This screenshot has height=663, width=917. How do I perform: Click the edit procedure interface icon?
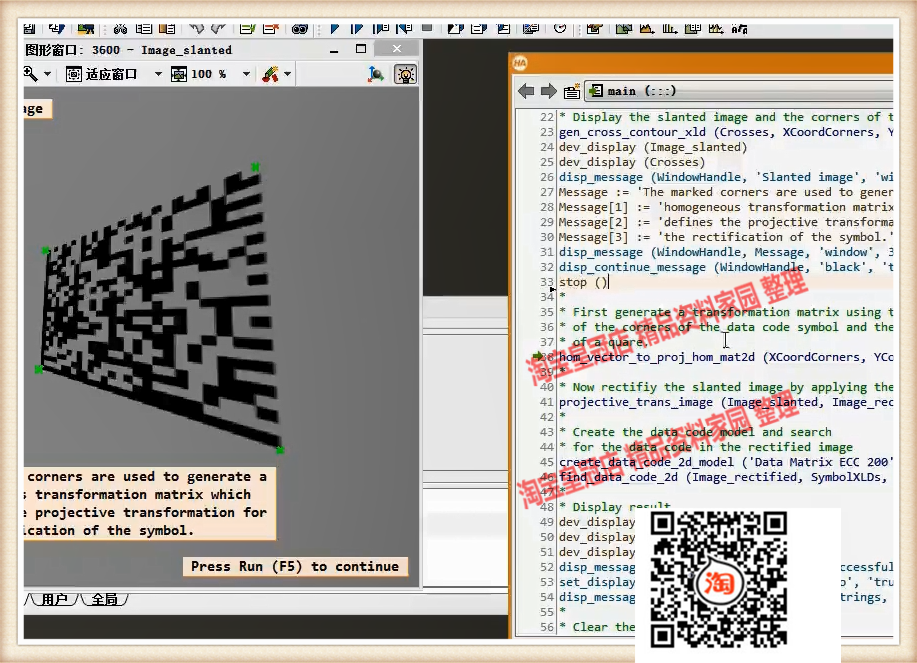571,91
